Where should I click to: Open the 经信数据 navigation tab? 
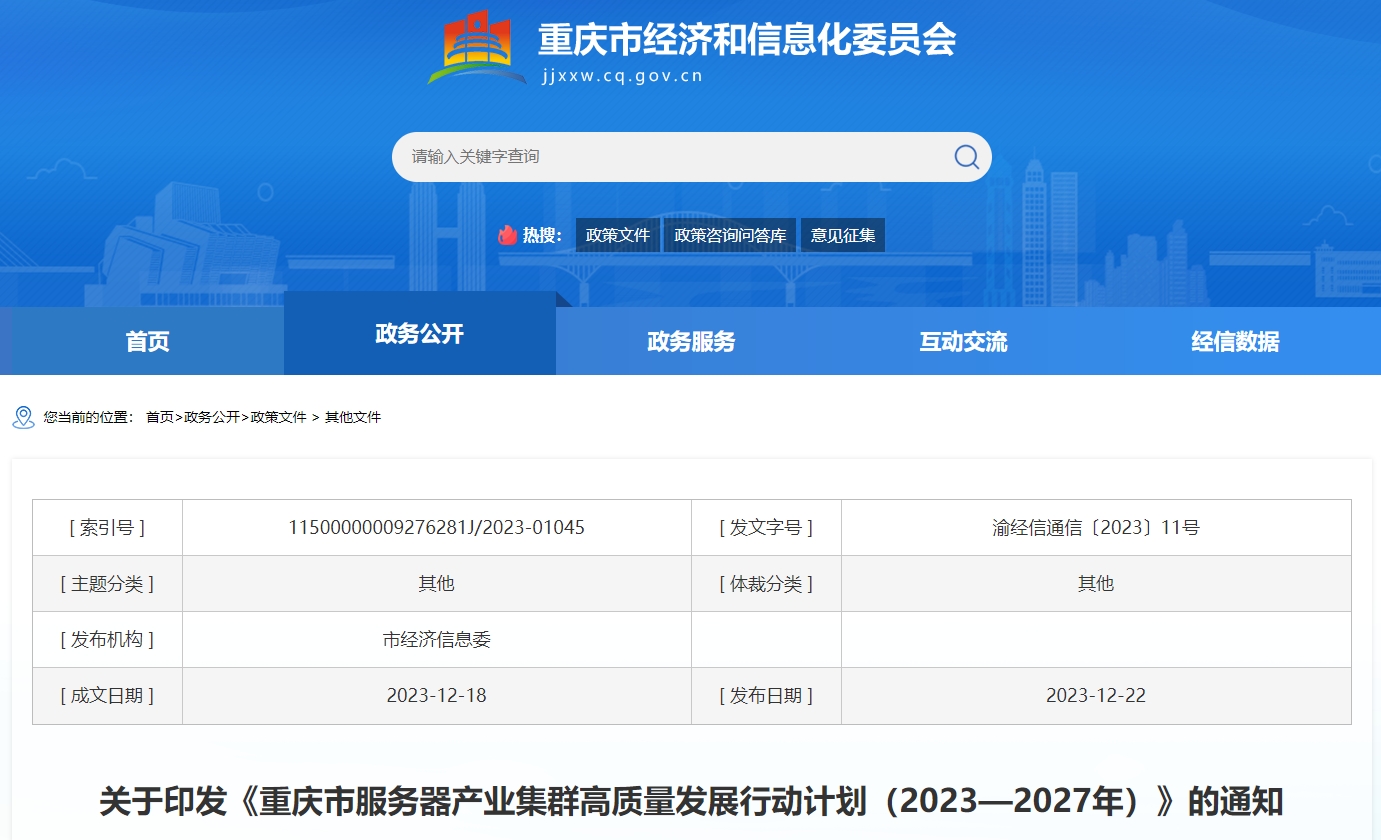click(x=1235, y=342)
